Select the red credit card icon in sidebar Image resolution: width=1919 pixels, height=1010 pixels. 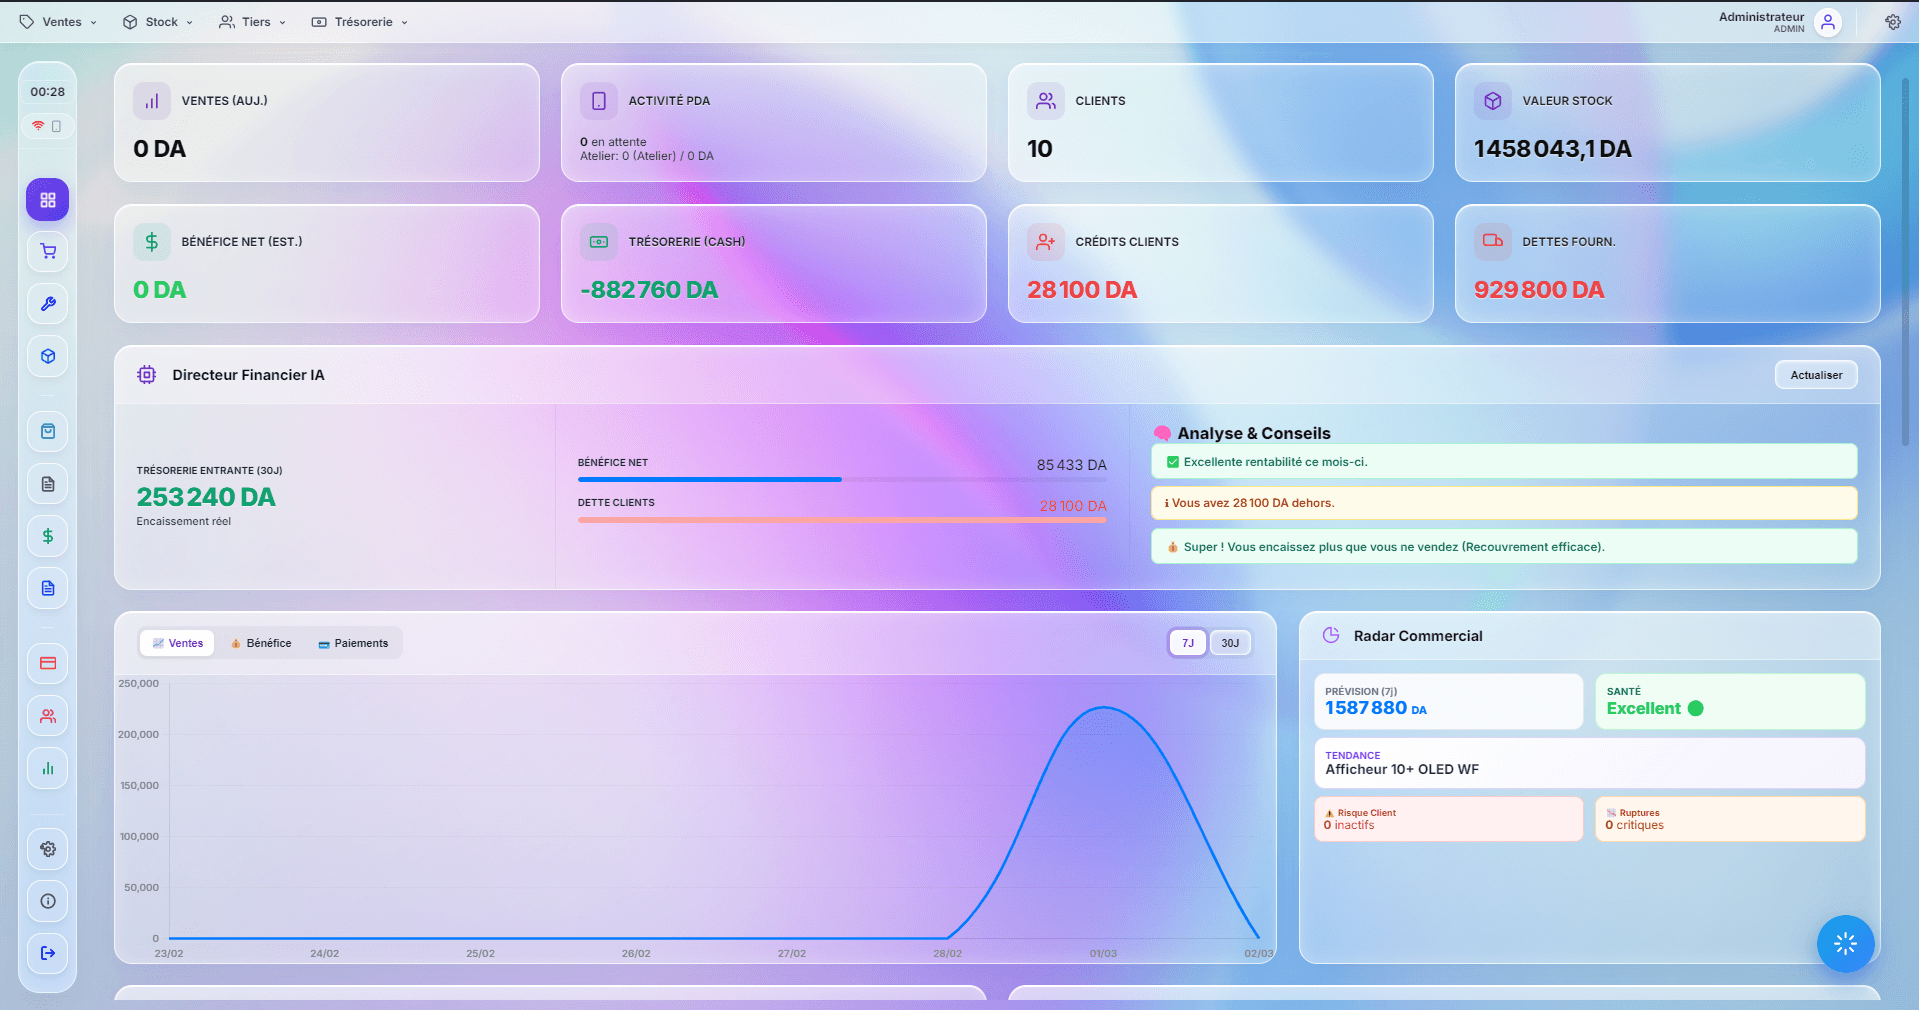(47, 664)
